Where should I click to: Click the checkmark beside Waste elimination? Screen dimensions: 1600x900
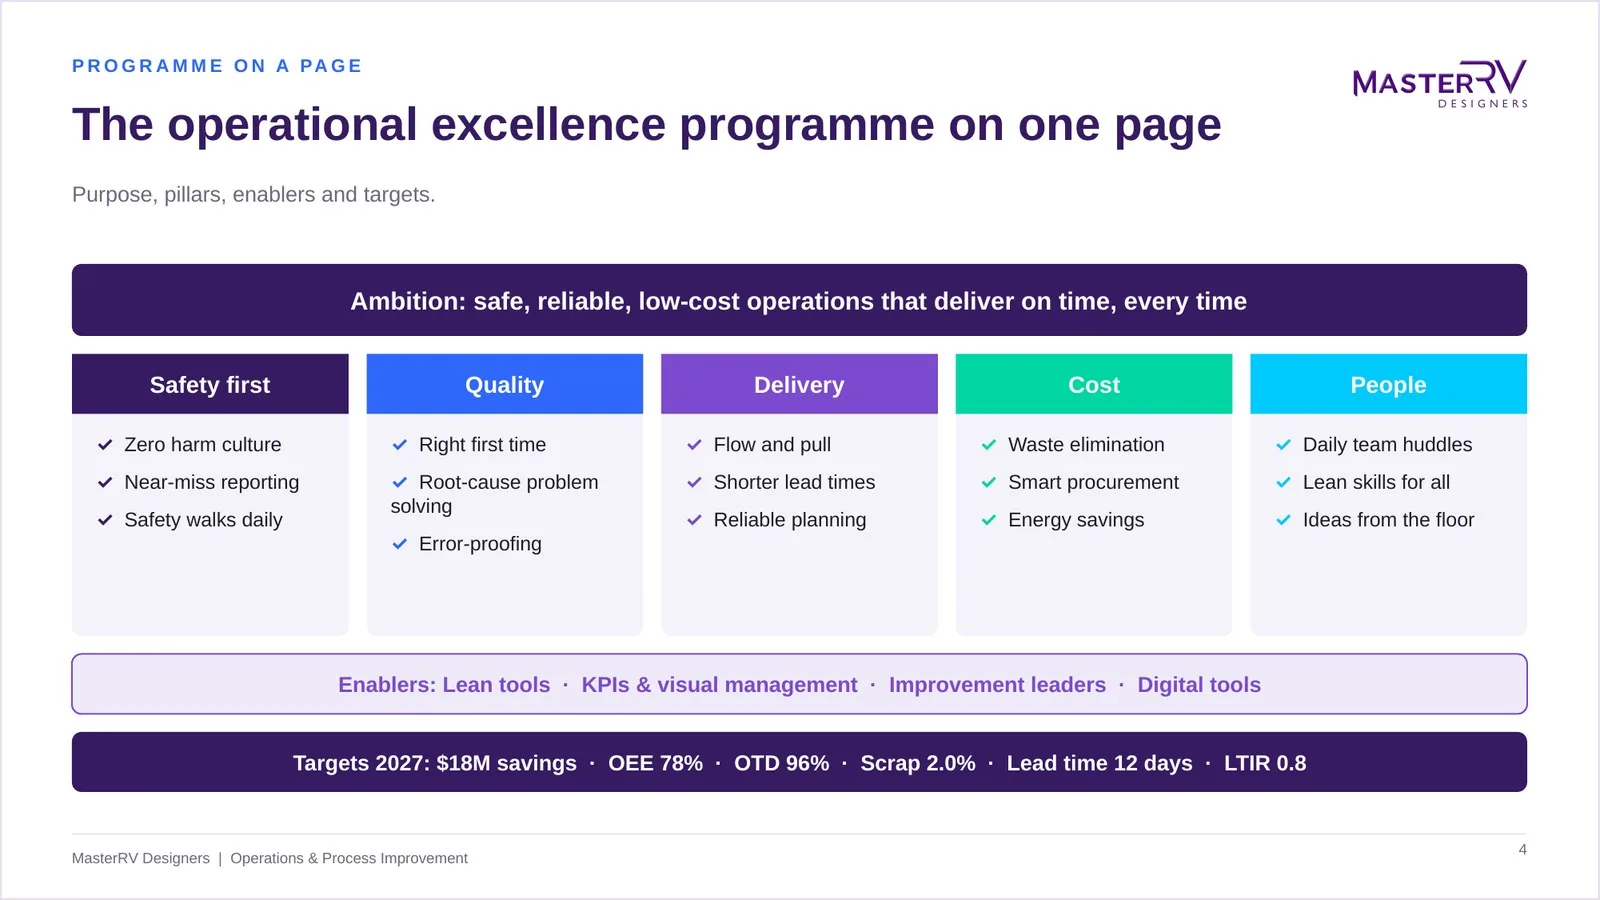pos(989,445)
